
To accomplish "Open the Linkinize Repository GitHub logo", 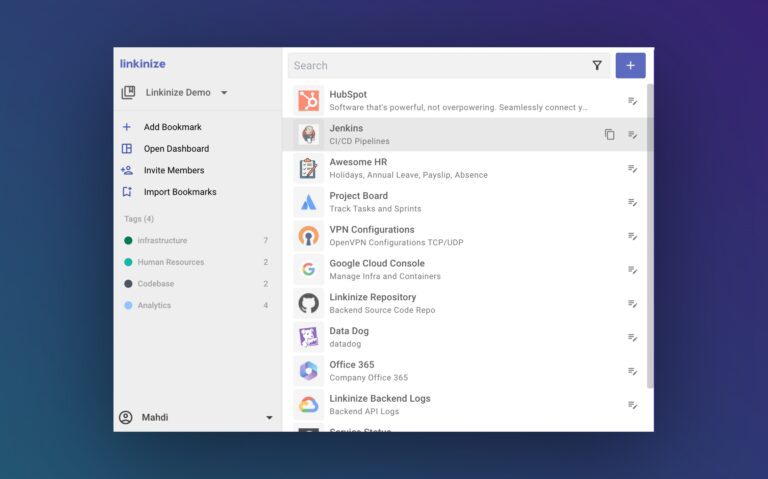I will 309,303.
